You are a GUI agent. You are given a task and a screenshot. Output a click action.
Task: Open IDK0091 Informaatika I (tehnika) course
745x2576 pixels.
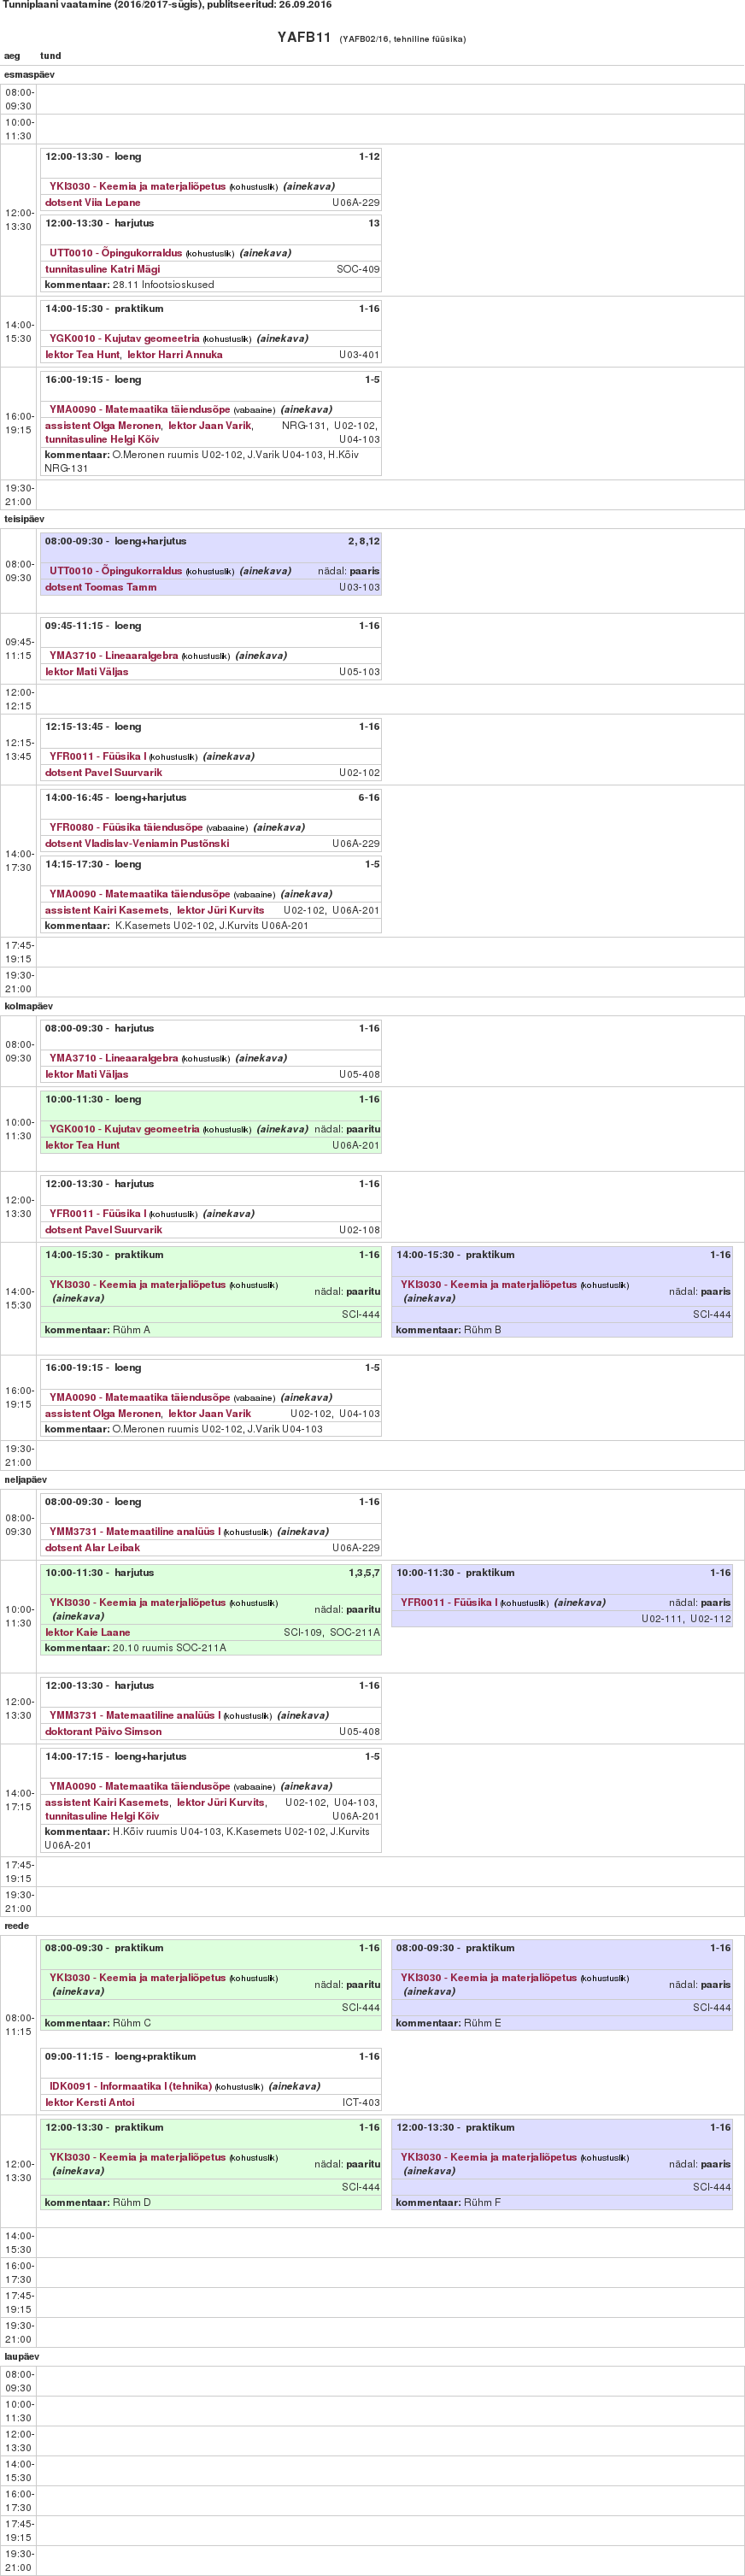point(130,2086)
